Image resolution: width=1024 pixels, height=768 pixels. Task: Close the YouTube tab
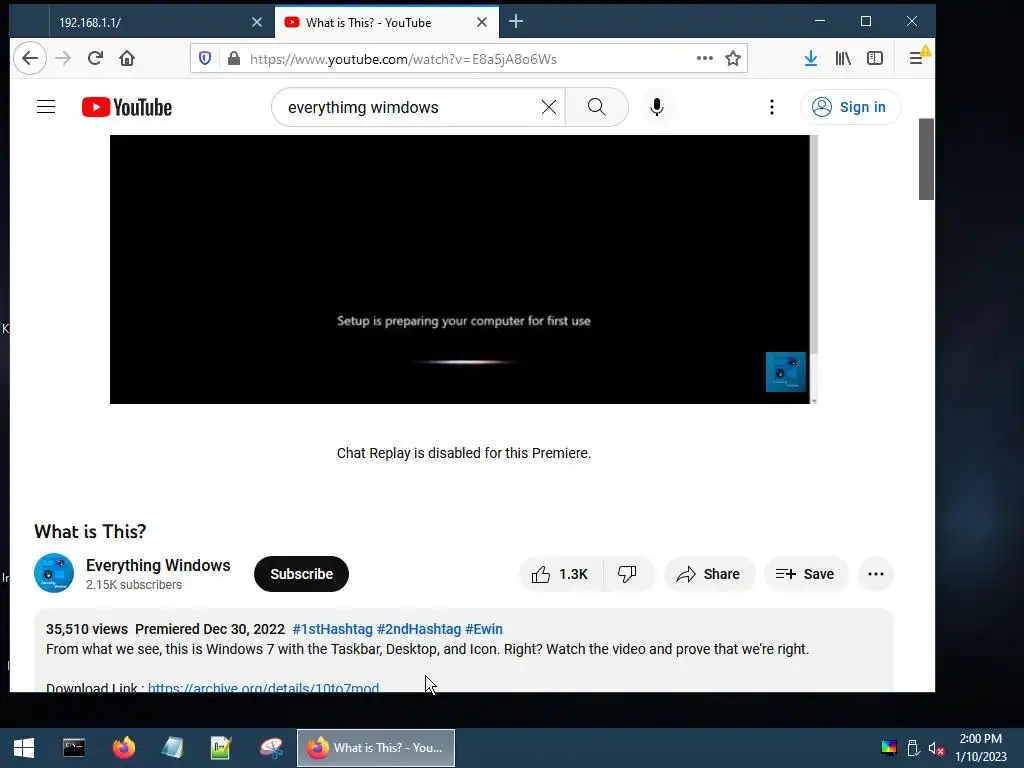click(x=482, y=22)
